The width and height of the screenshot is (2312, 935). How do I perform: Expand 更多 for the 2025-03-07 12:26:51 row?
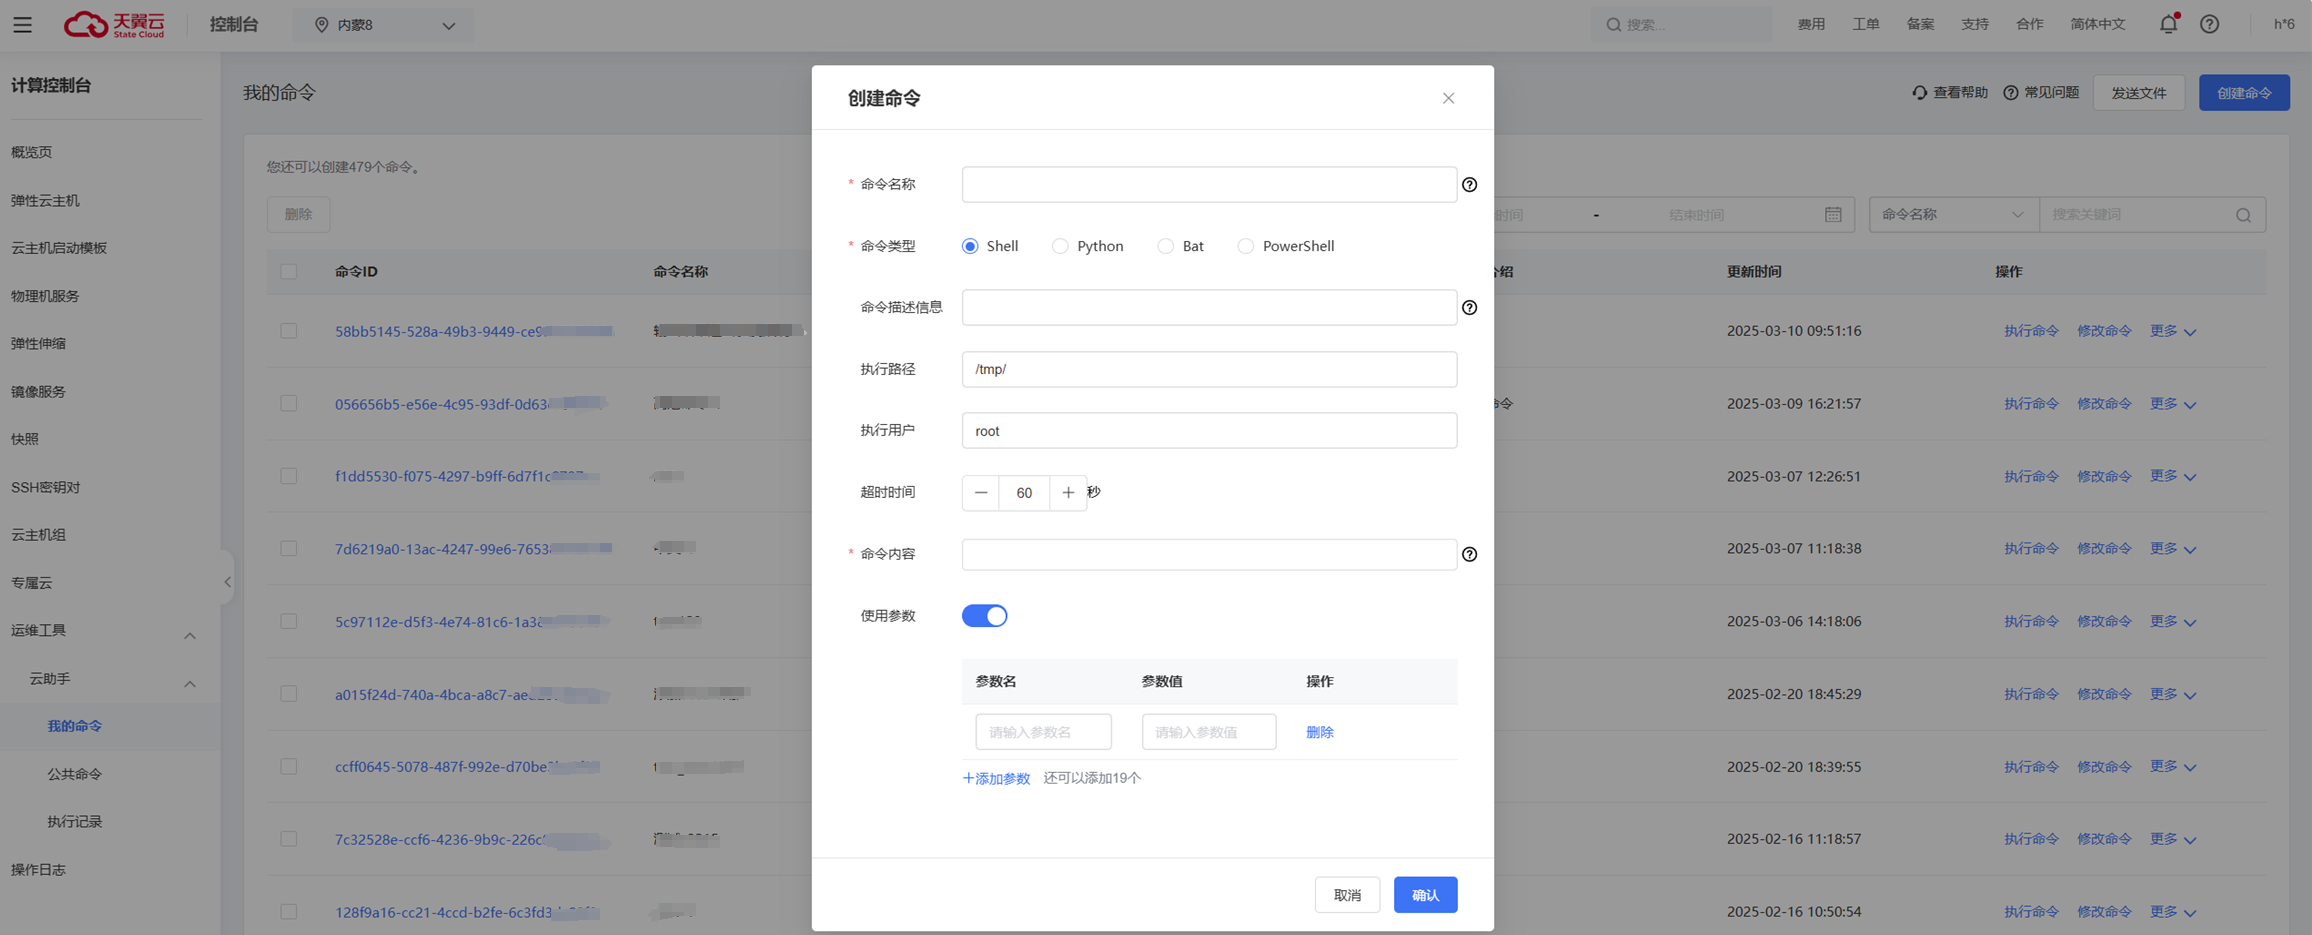point(2173,476)
